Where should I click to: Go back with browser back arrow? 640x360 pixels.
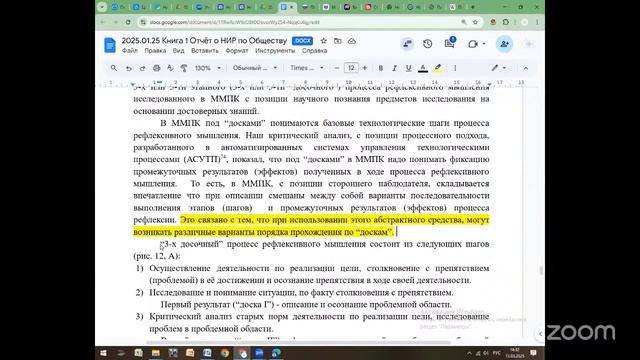pos(103,22)
